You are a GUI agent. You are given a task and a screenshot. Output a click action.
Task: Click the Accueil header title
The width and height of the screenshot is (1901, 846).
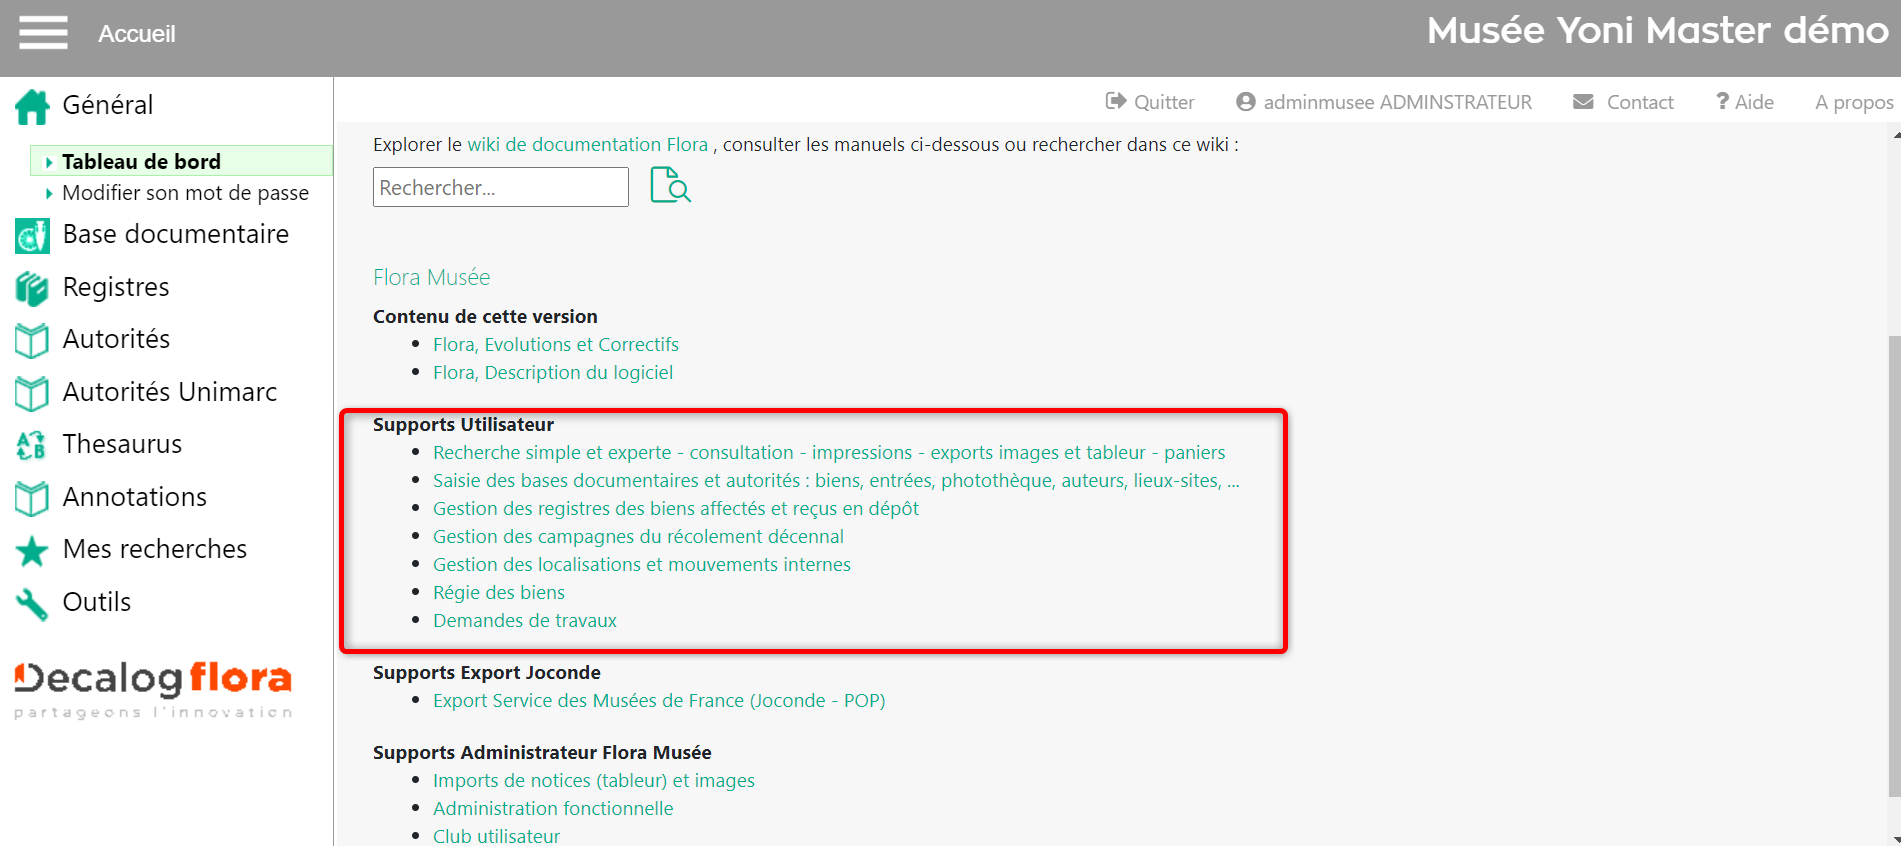[136, 34]
